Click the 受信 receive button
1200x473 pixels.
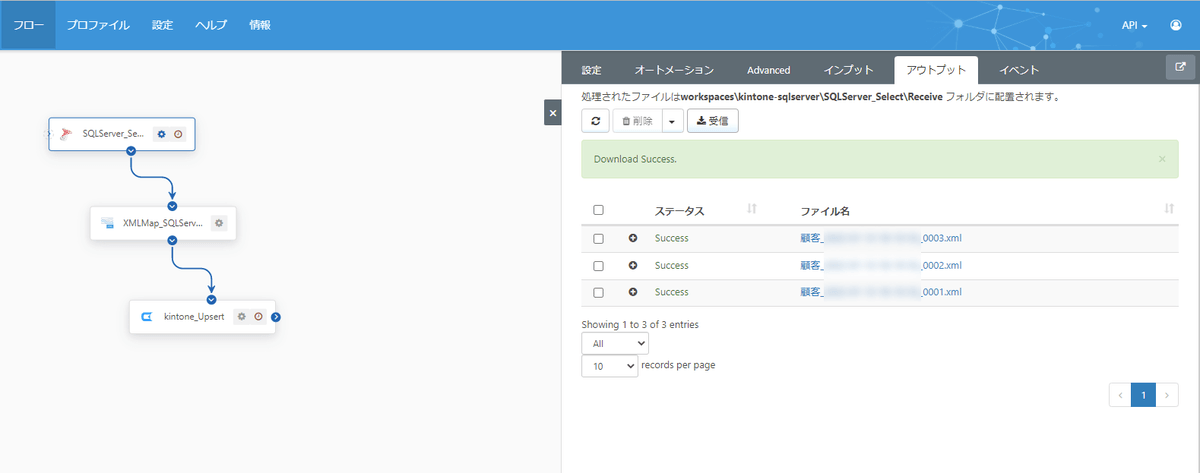(713, 121)
